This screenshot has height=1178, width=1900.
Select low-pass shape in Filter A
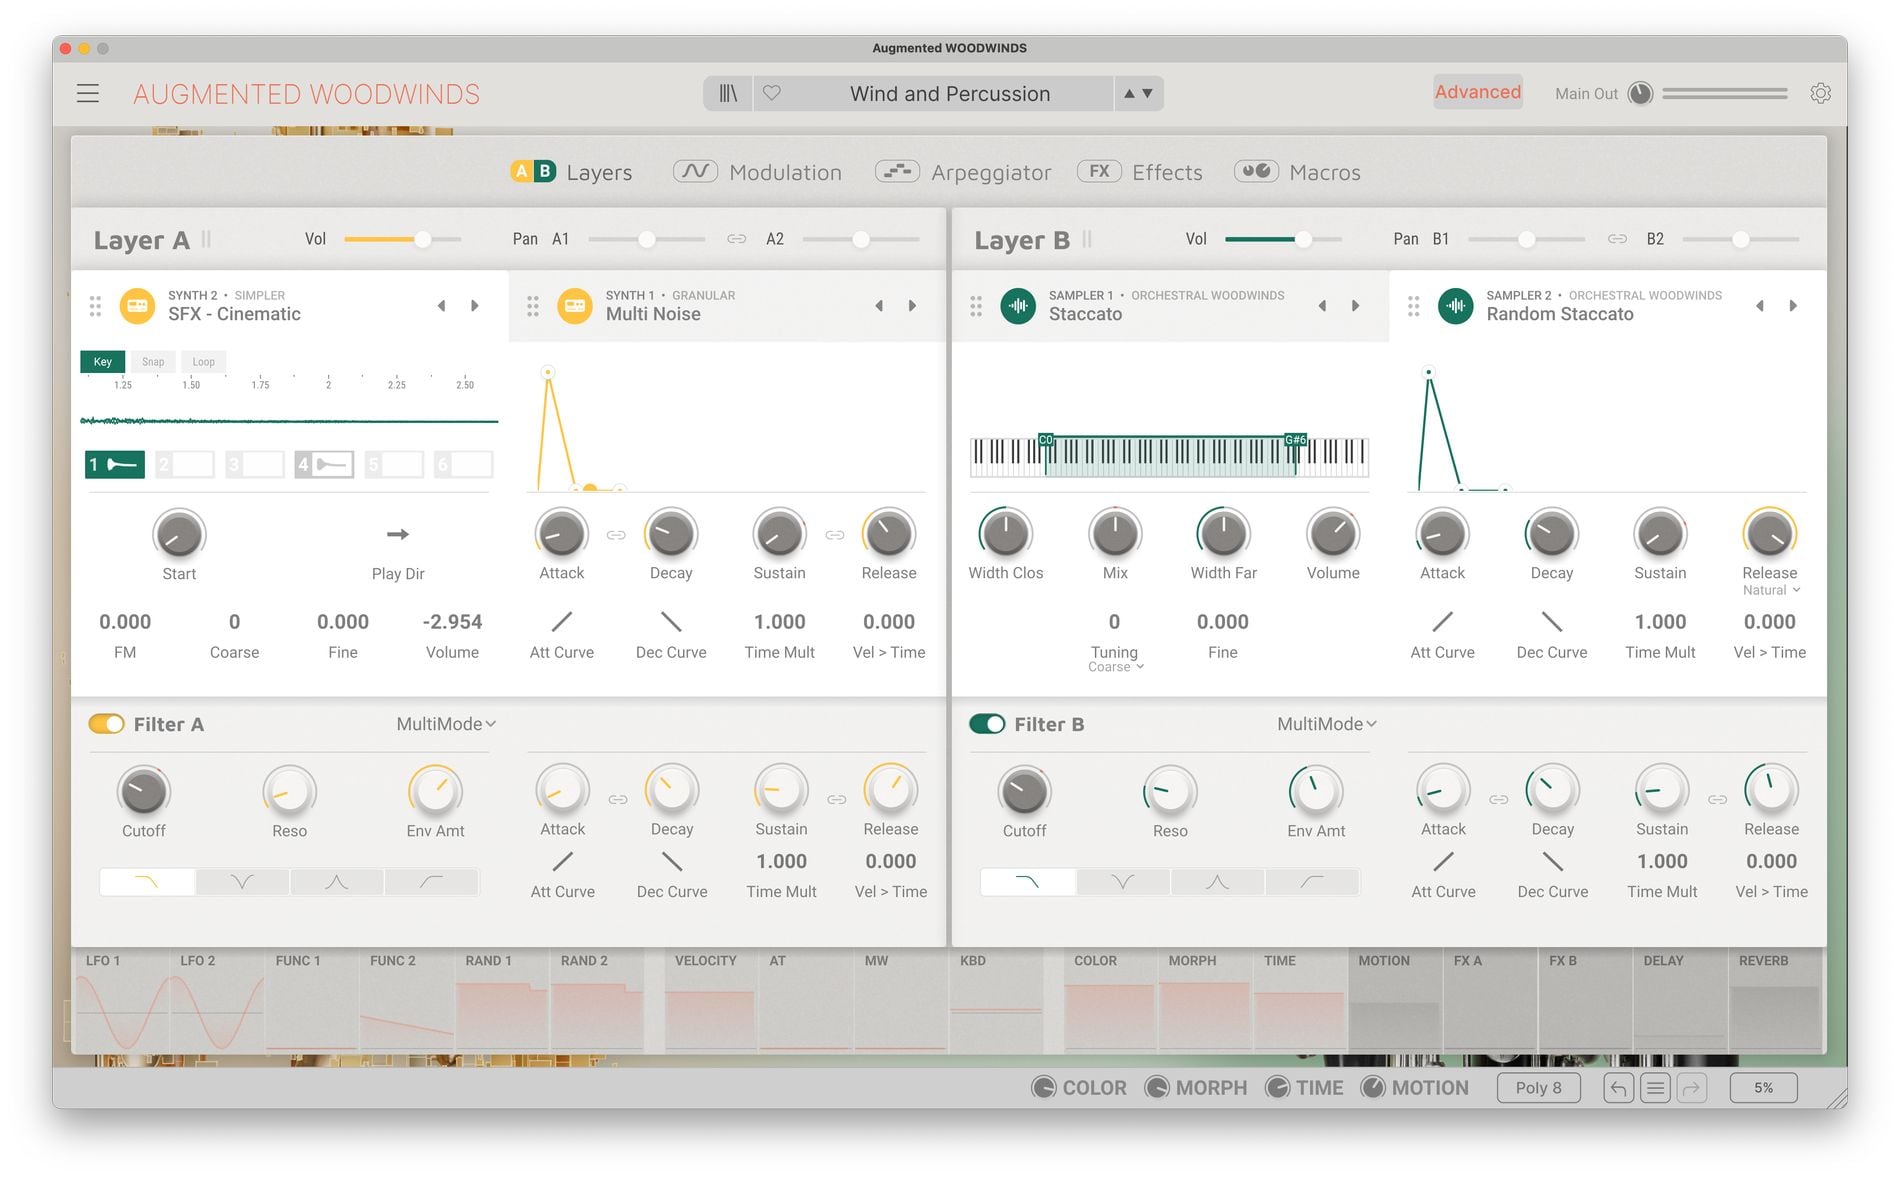[146, 882]
